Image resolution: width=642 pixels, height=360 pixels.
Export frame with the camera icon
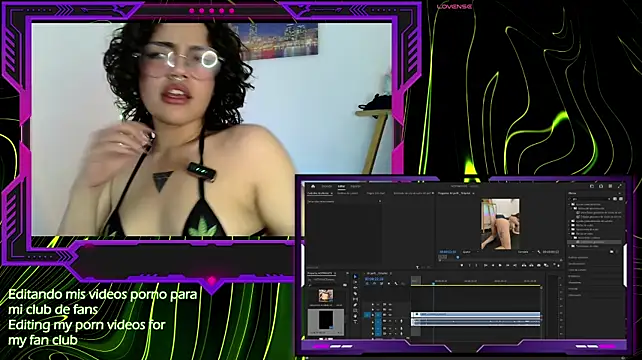pos(539,265)
